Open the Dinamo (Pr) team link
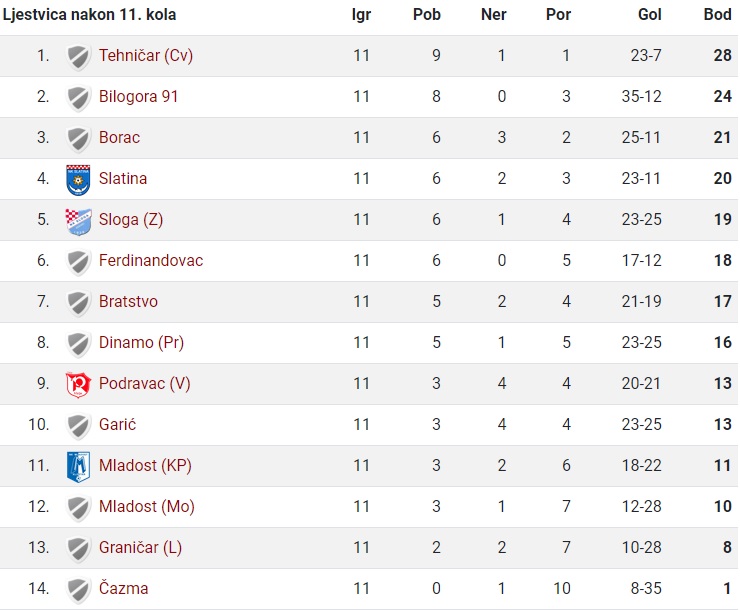The height and width of the screenshot is (610, 740). click(x=141, y=343)
